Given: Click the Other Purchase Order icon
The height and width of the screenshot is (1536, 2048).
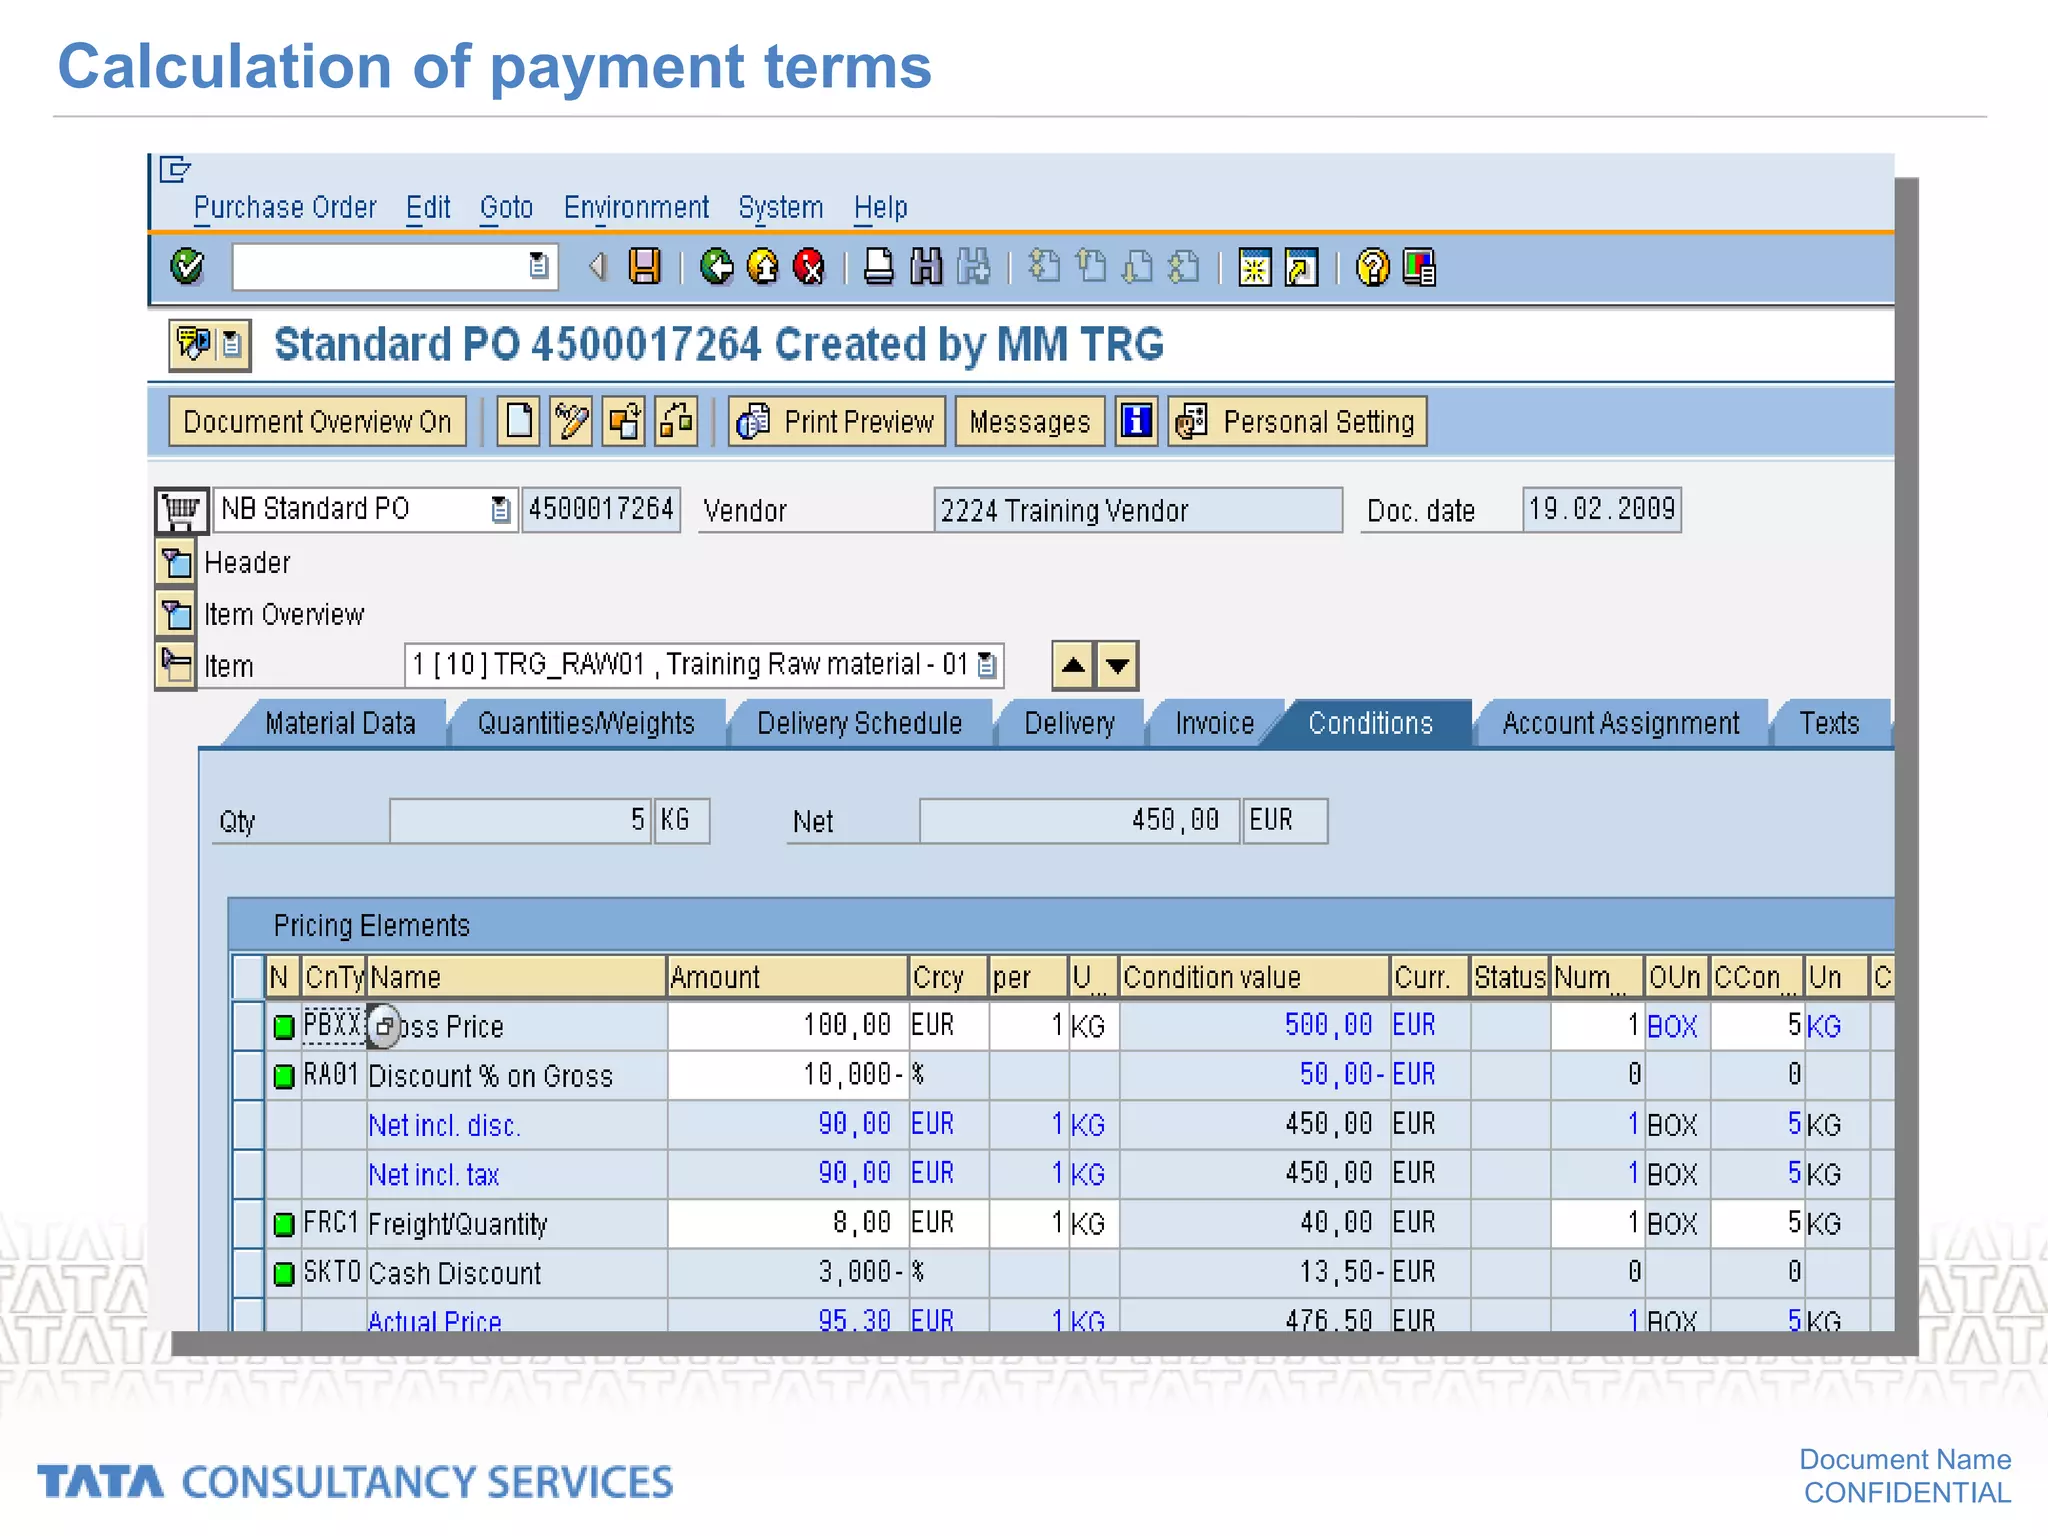Looking at the screenshot, I should tap(624, 421).
